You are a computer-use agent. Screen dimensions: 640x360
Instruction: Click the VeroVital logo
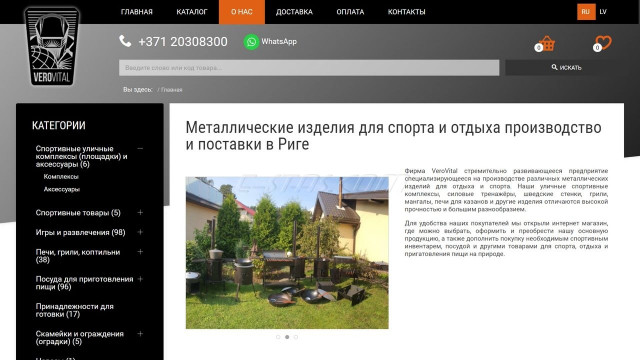pyautogui.click(x=52, y=46)
